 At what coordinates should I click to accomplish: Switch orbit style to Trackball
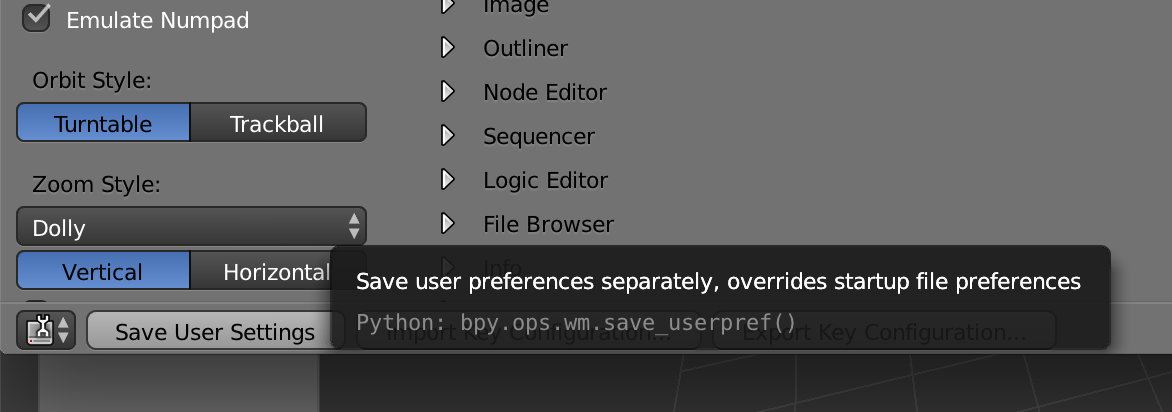pos(277,124)
